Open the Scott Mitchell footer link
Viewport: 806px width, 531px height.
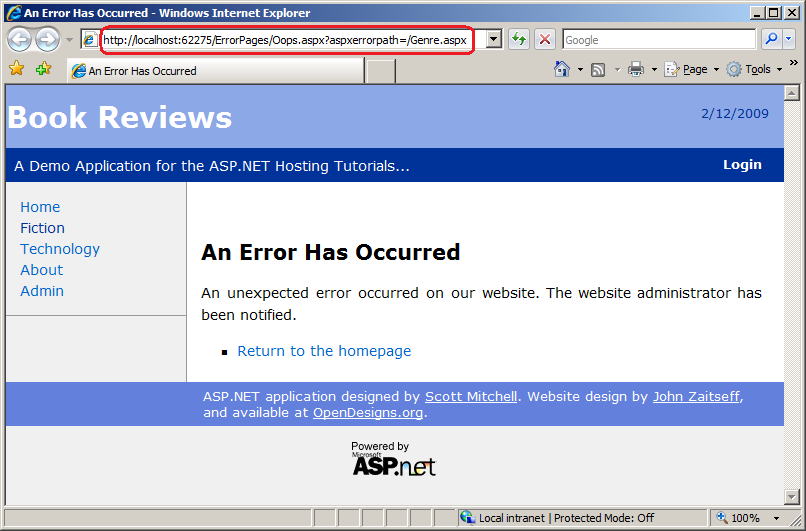tap(471, 396)
